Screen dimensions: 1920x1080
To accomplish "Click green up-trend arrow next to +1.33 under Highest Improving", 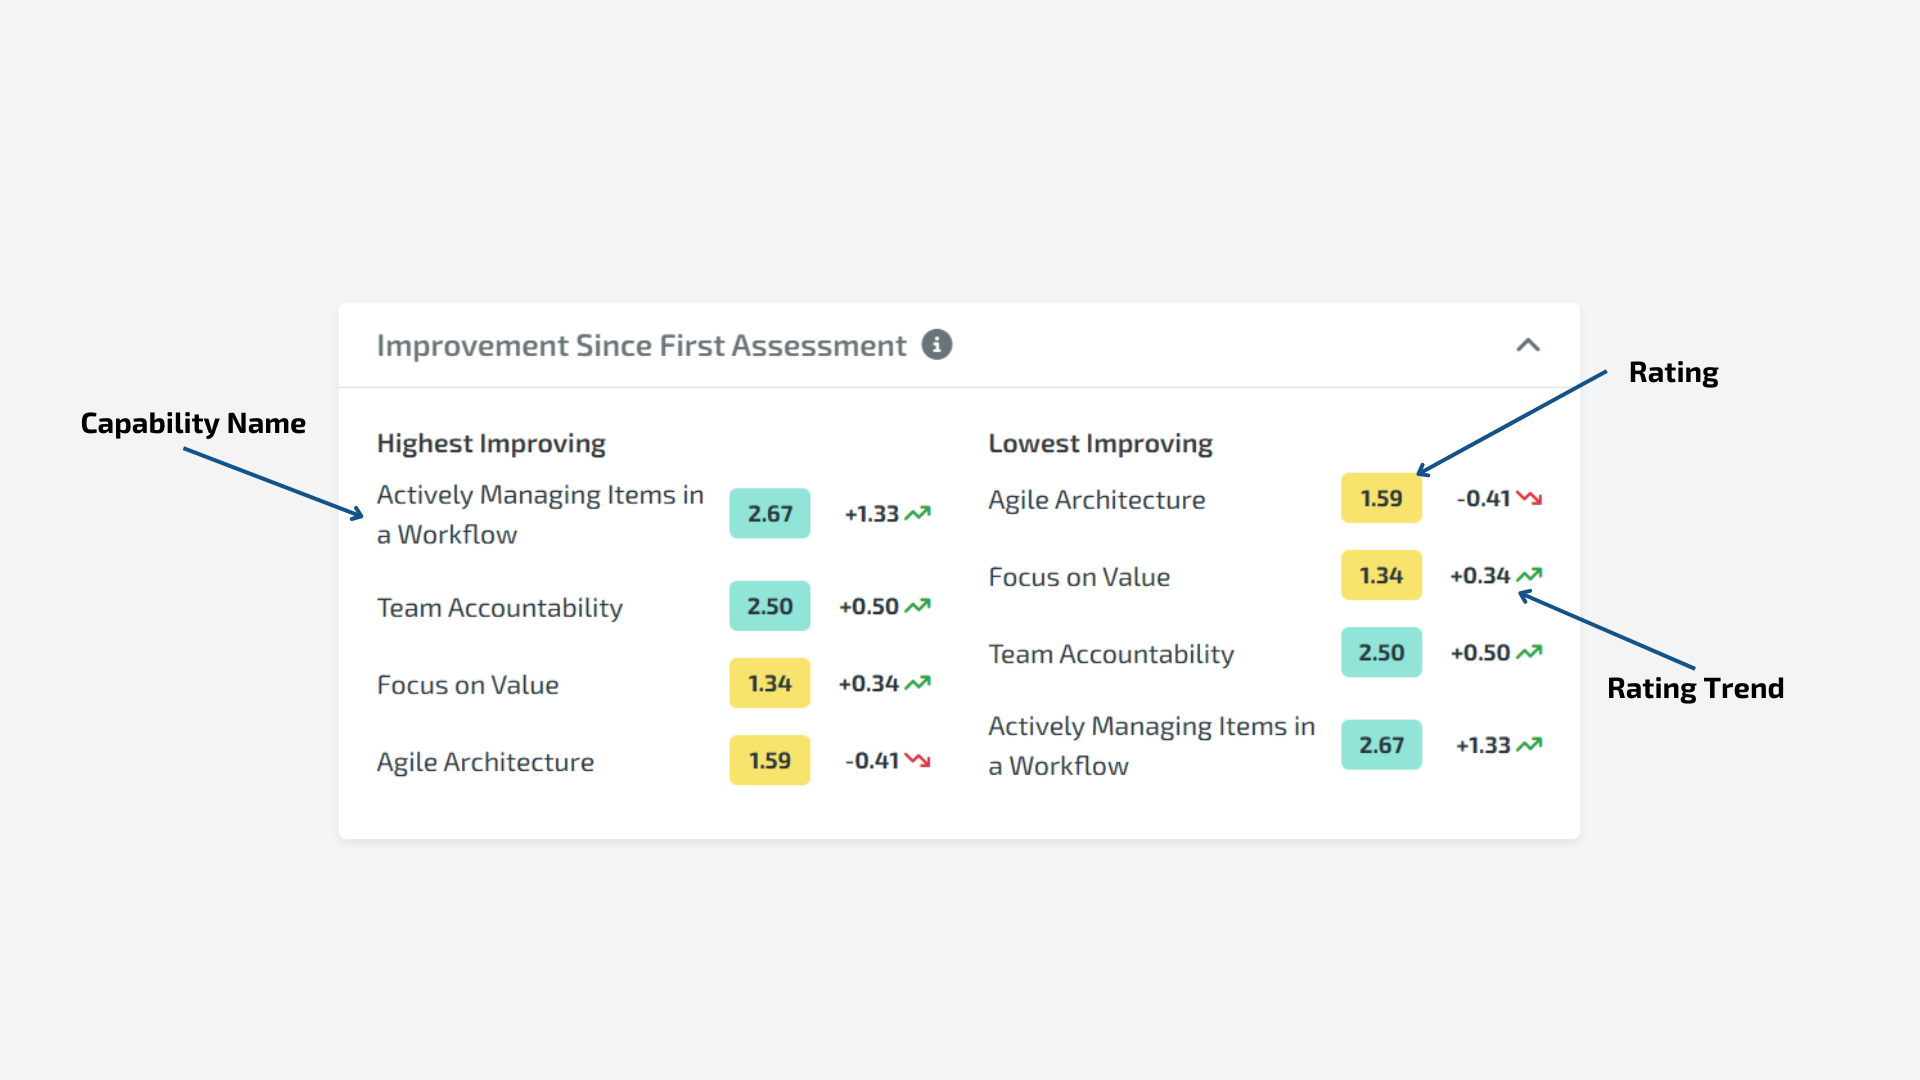I will click(x=918, y=513).
